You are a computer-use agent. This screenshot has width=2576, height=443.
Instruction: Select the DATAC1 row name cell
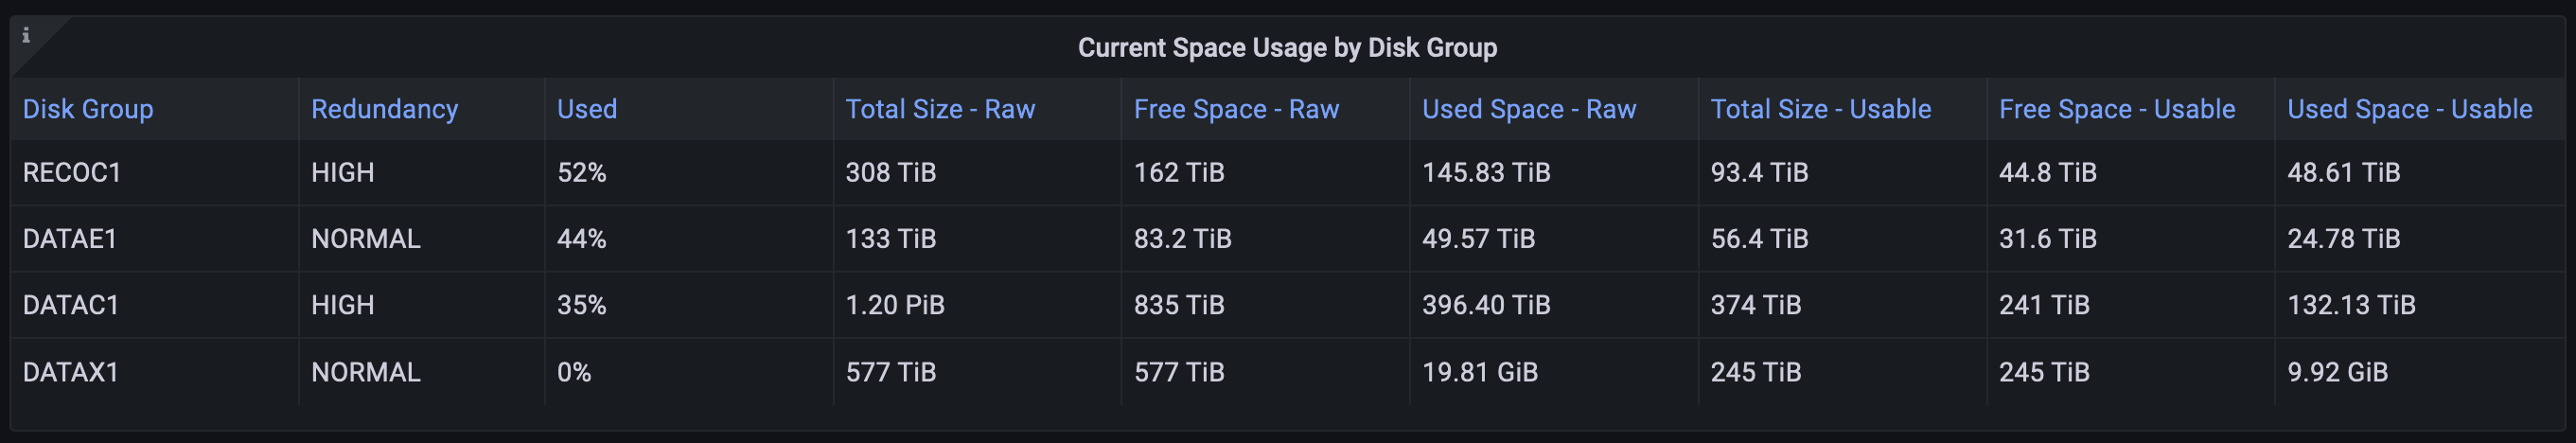coord(71,305)
